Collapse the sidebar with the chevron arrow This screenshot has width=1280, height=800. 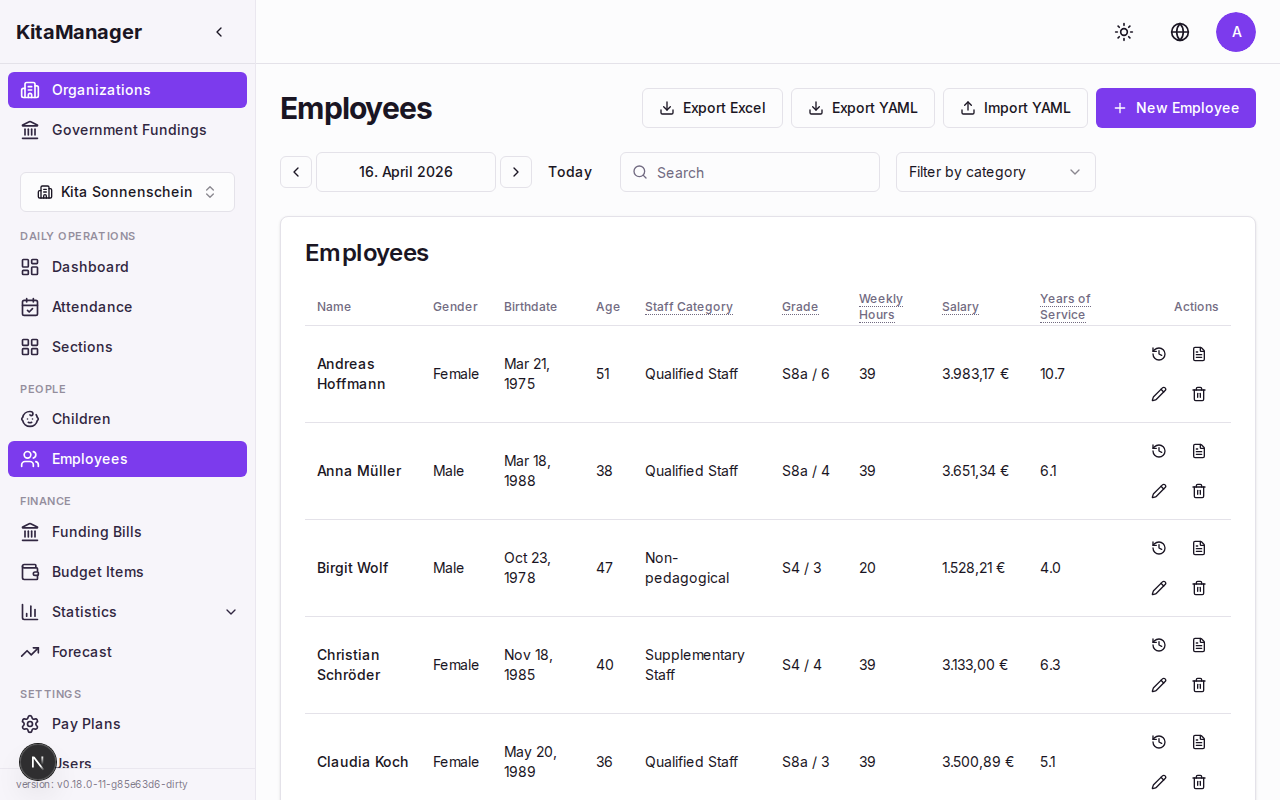pyautogui.click(x=219, y=31)
